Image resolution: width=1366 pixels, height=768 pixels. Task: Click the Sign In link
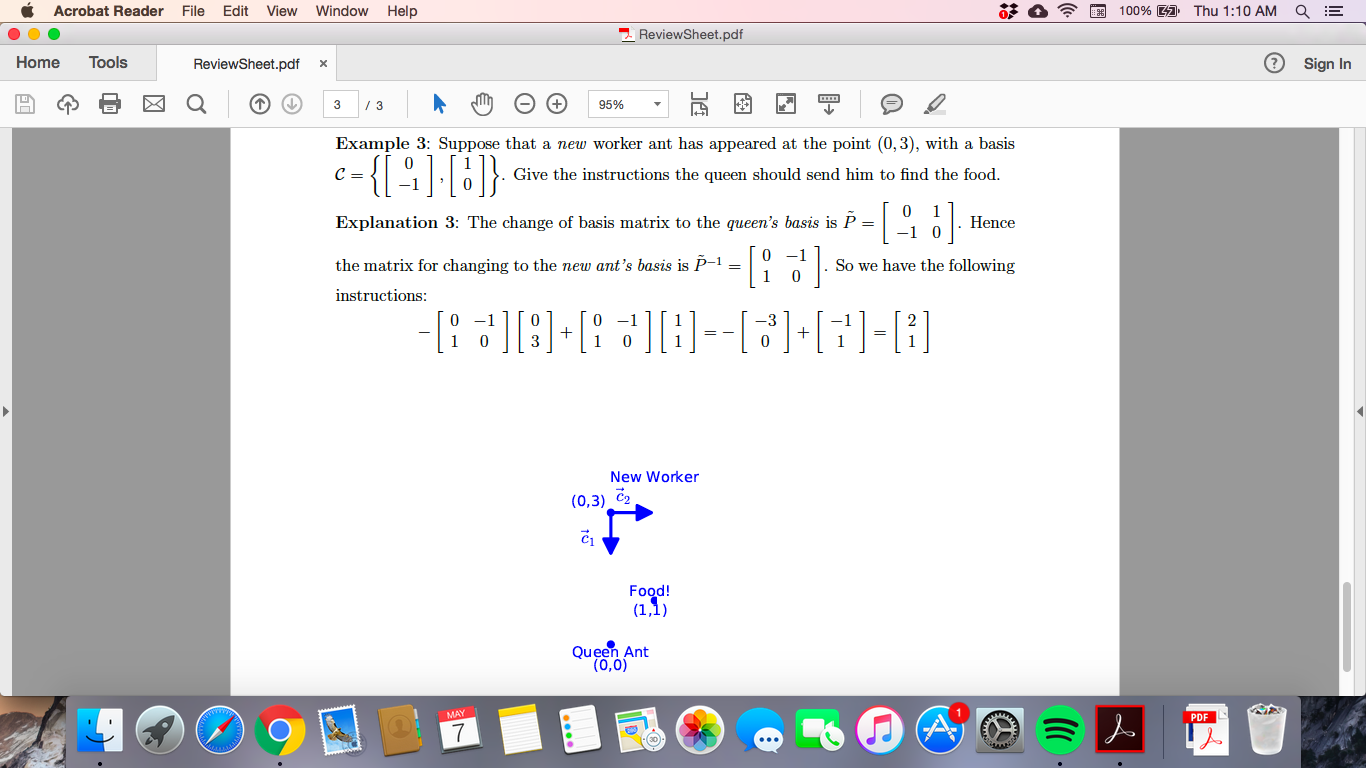[x=1327, y=62]
